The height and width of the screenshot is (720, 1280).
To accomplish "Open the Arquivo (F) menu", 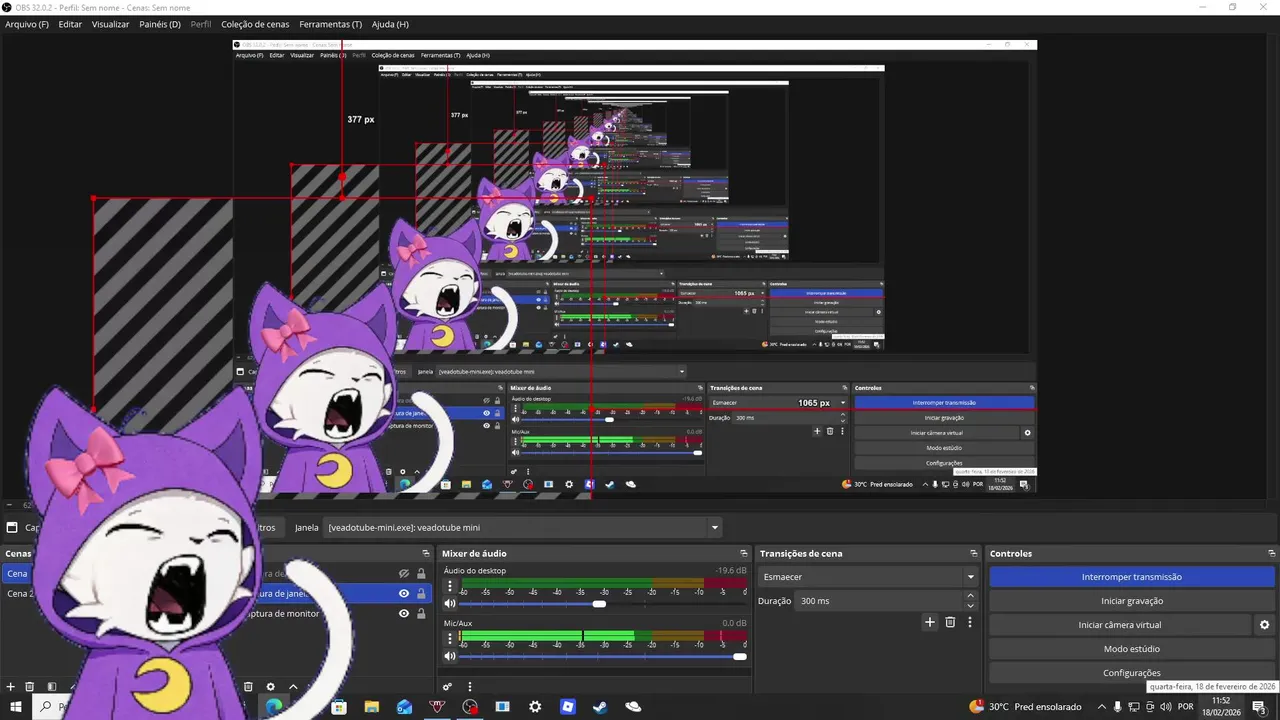I will point(27,24).
